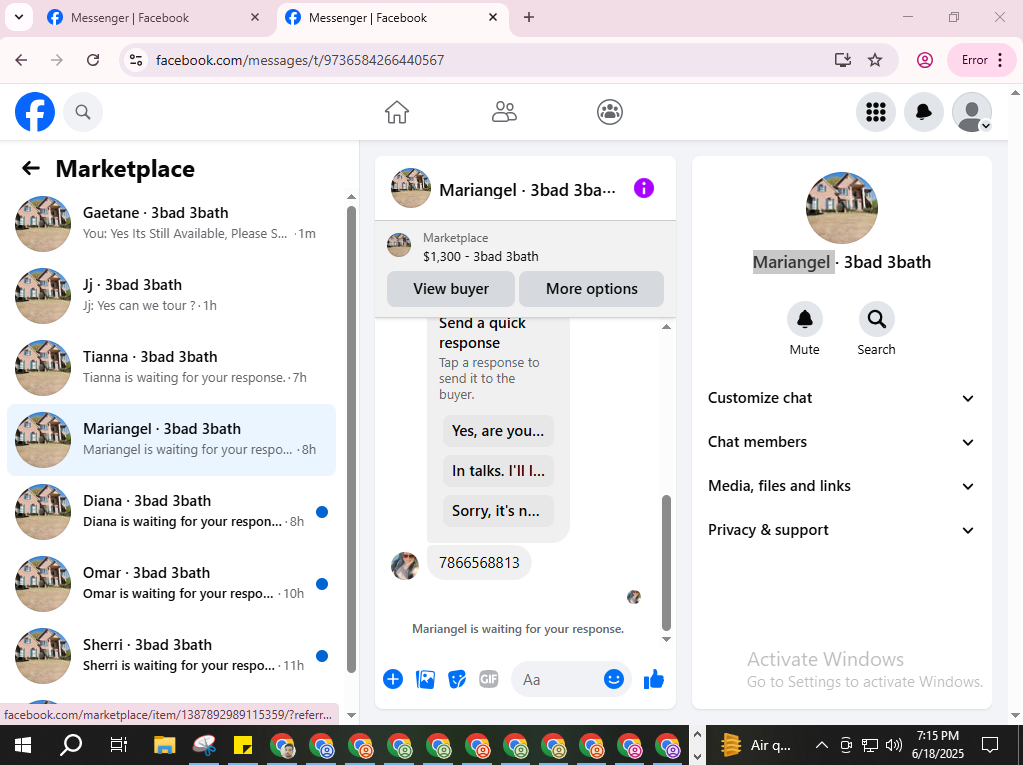Attach a photo using the image icon

(425, 680)
